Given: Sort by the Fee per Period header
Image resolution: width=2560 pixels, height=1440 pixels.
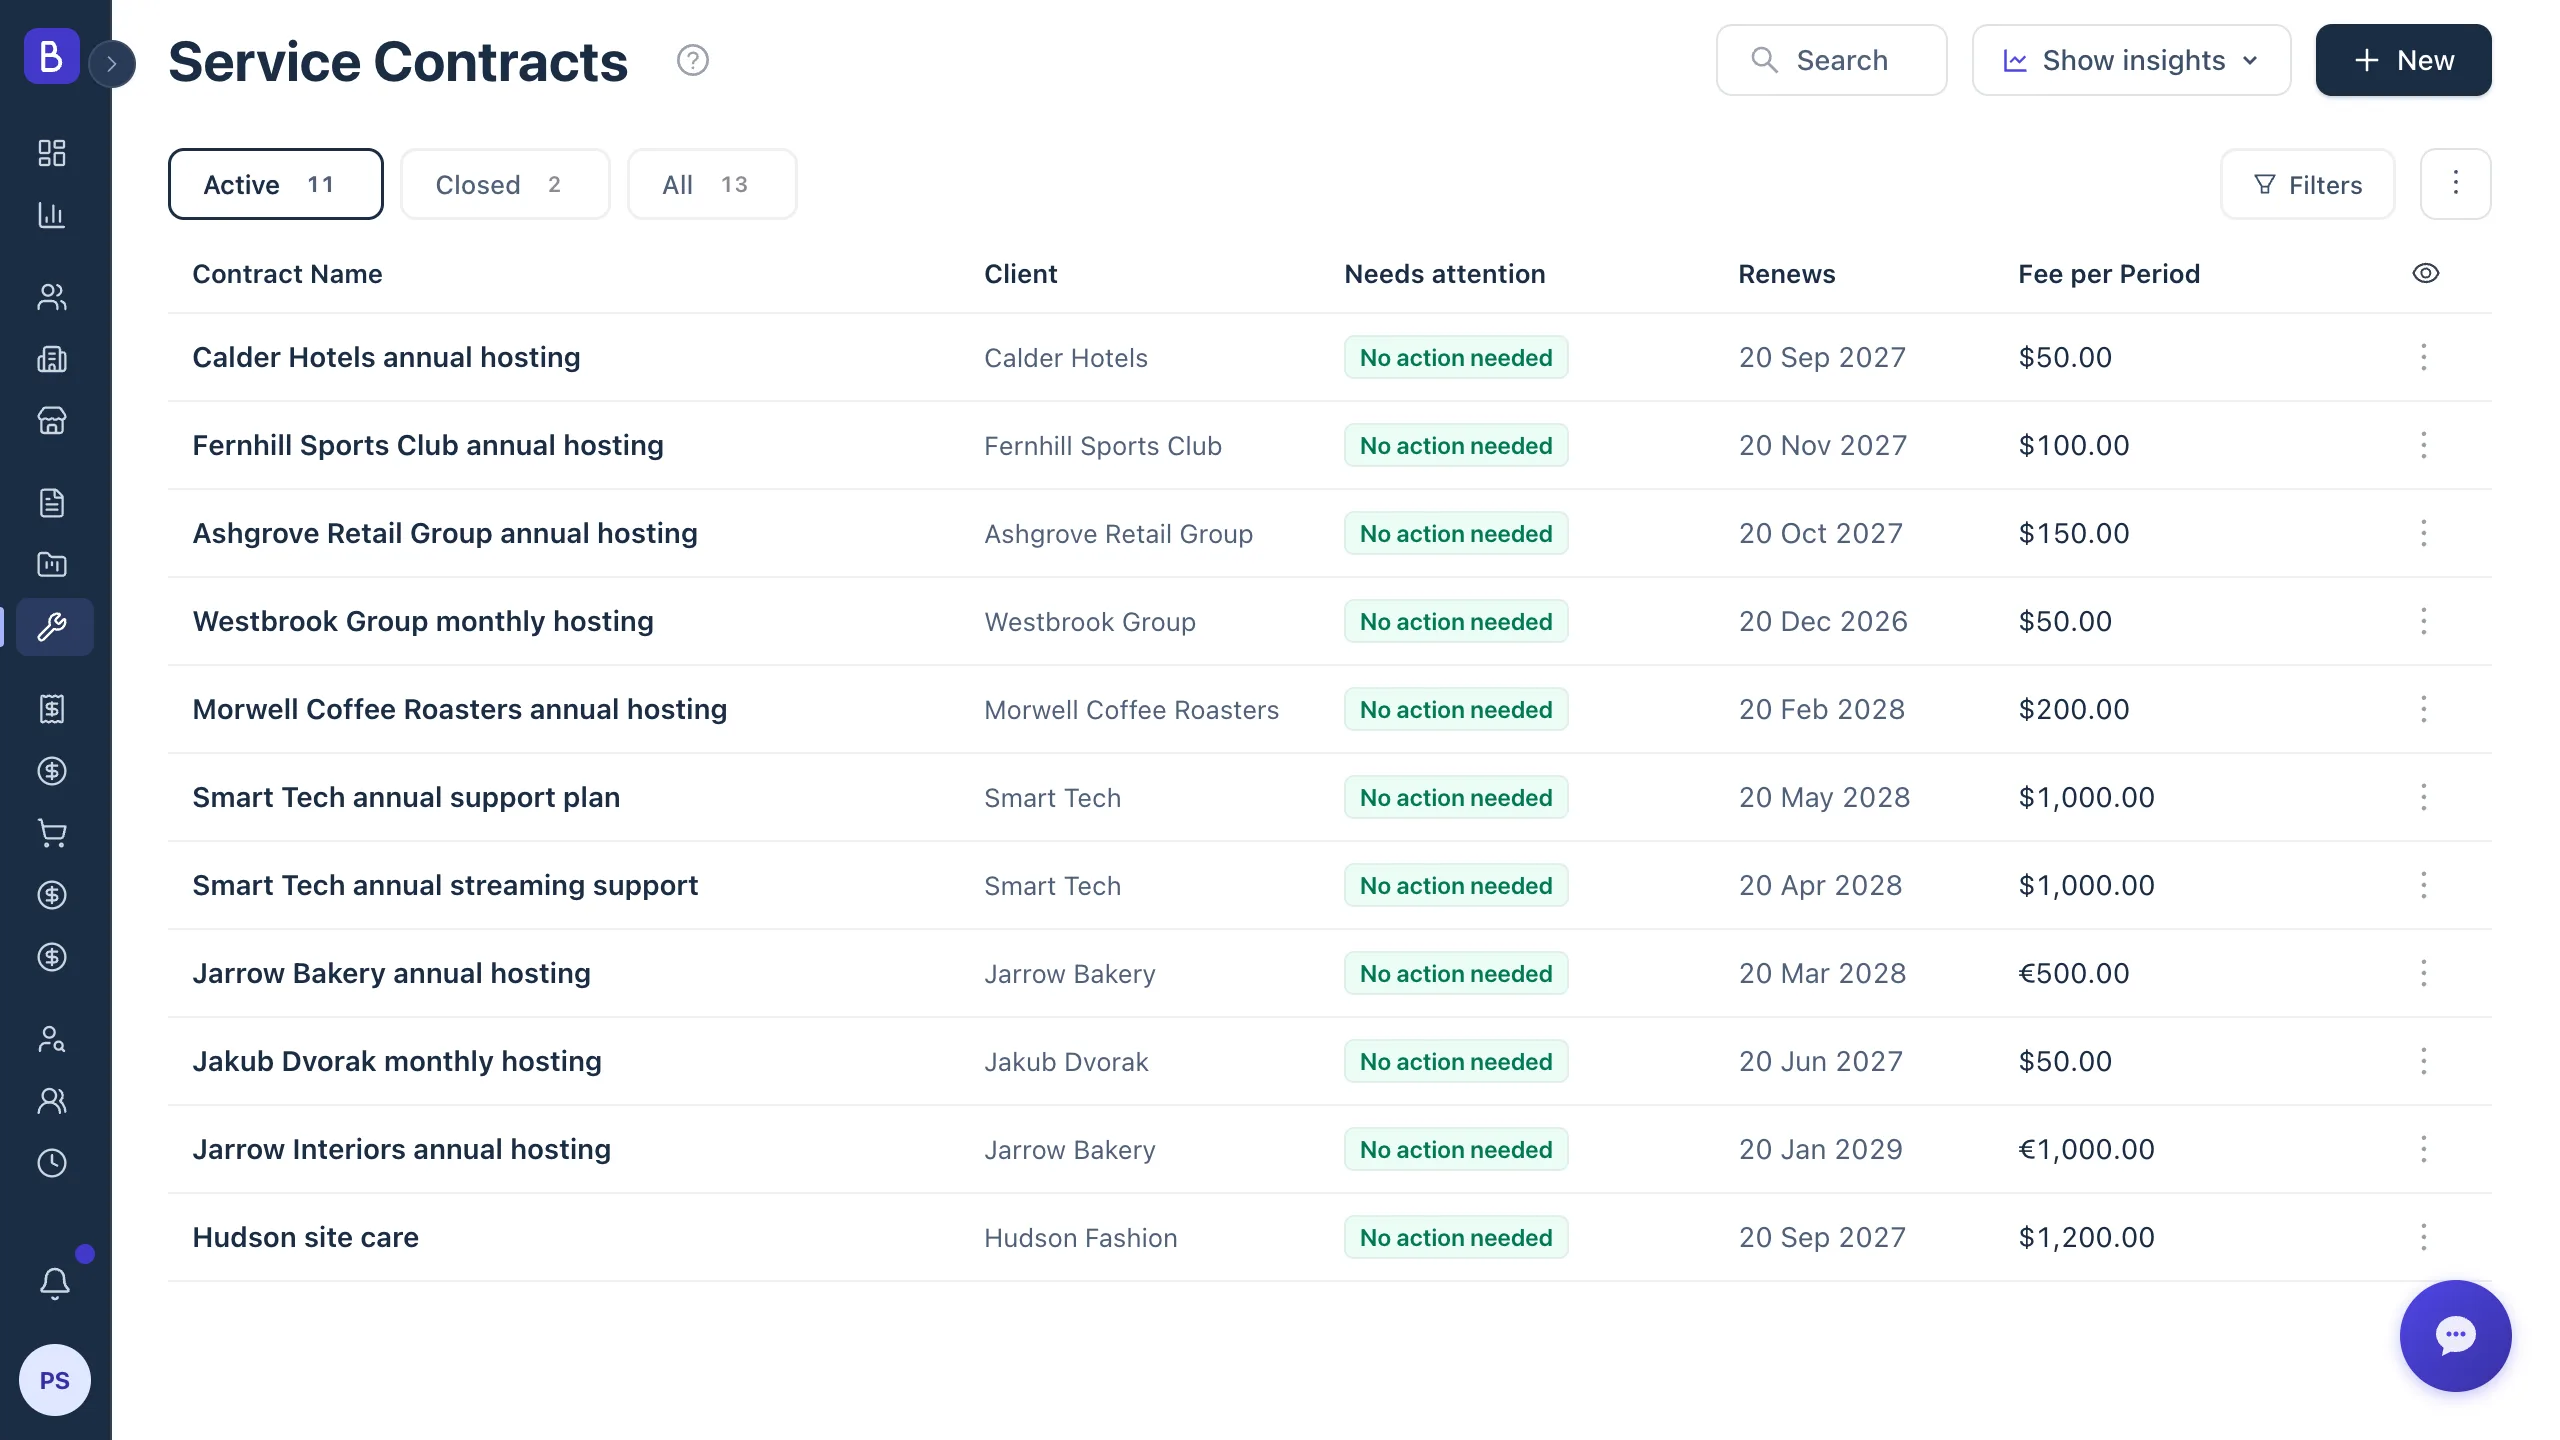Looking at the screenshot, I should pos(2109,274).
